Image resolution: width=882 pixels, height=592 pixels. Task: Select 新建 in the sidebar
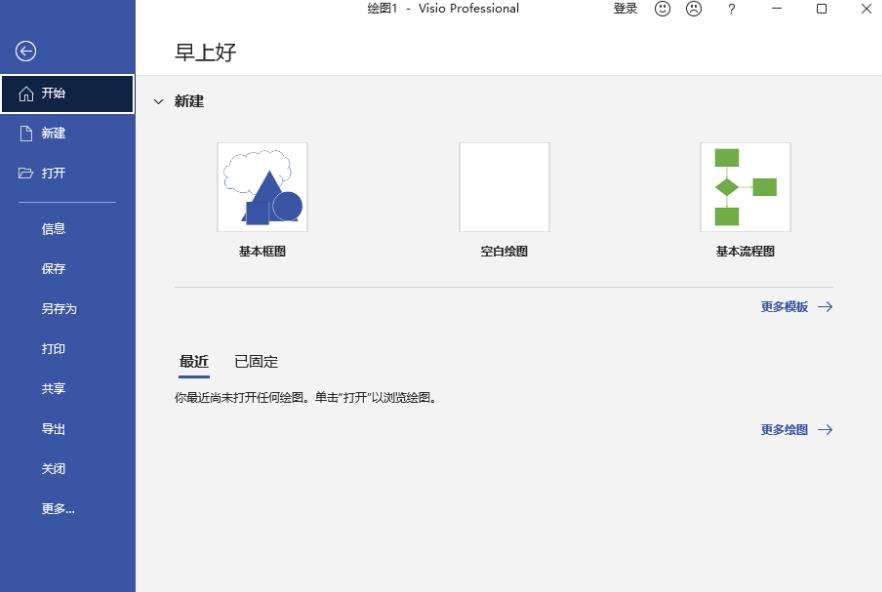68,133
